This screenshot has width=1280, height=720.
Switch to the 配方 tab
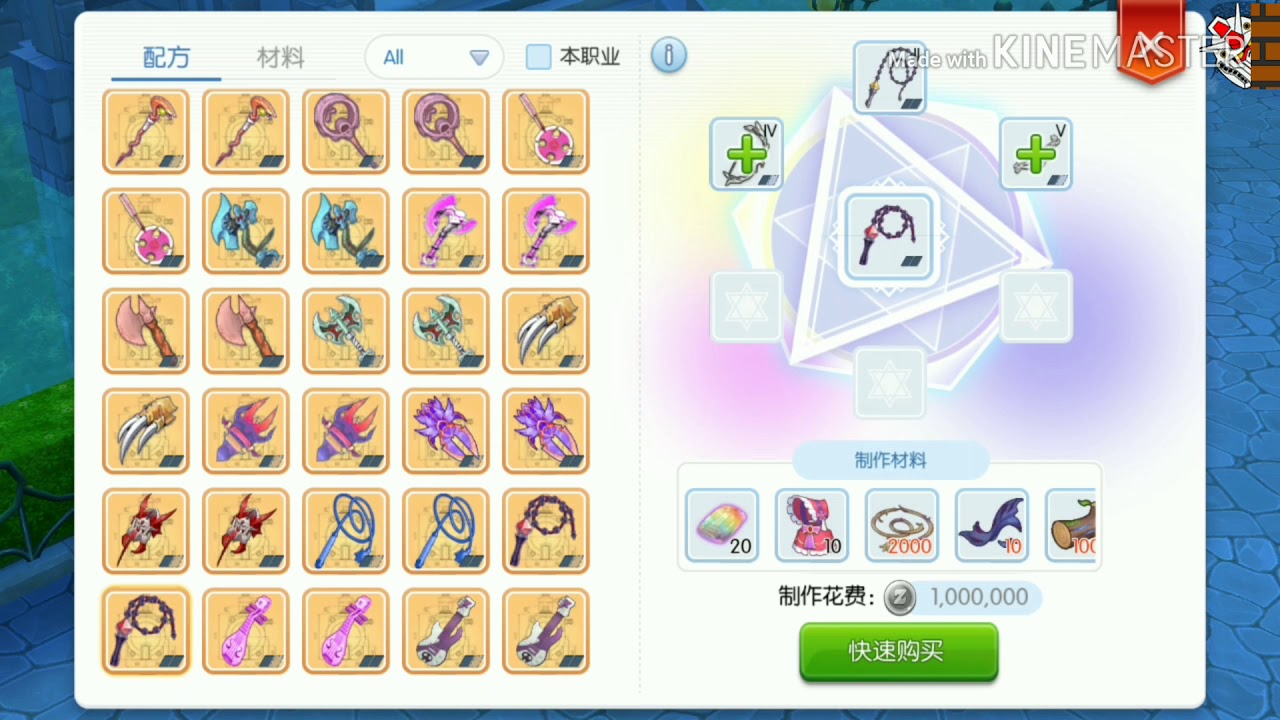click(166, 57)
